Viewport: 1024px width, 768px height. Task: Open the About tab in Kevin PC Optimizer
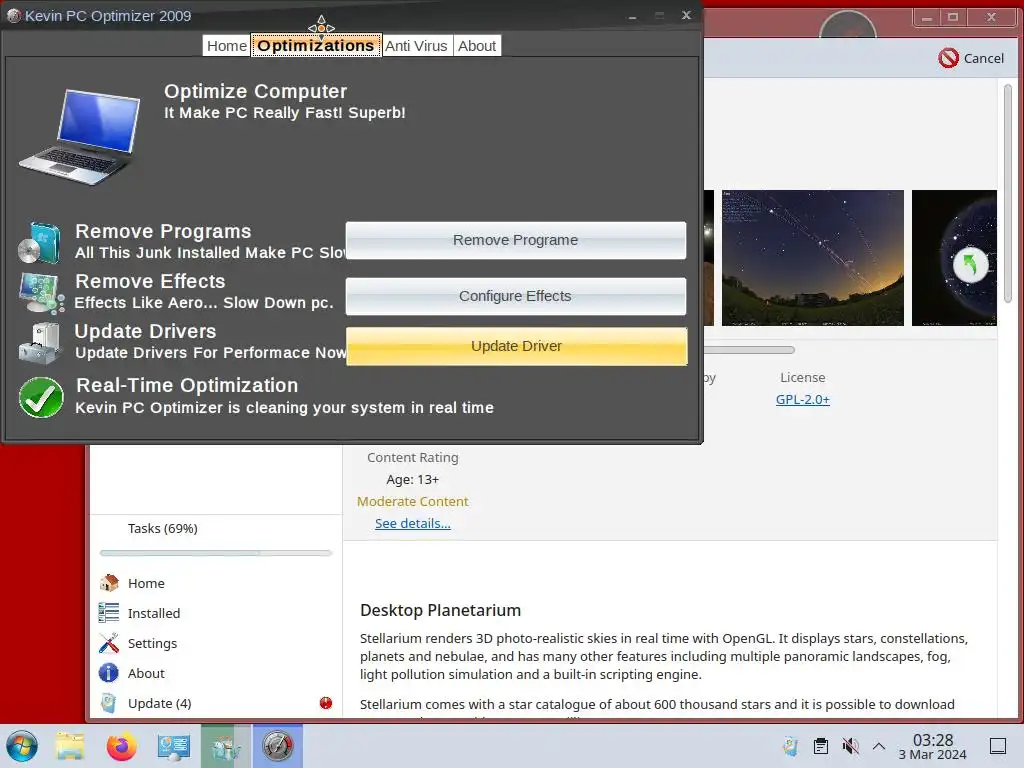(477, 46)
